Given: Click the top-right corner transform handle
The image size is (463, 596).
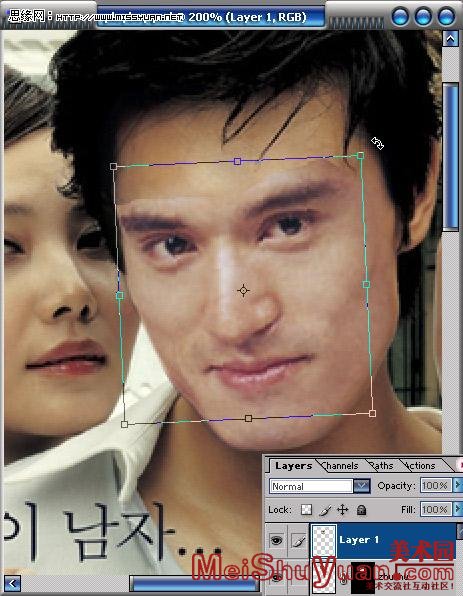Looking at the screenshot, I should coord(360,155).
